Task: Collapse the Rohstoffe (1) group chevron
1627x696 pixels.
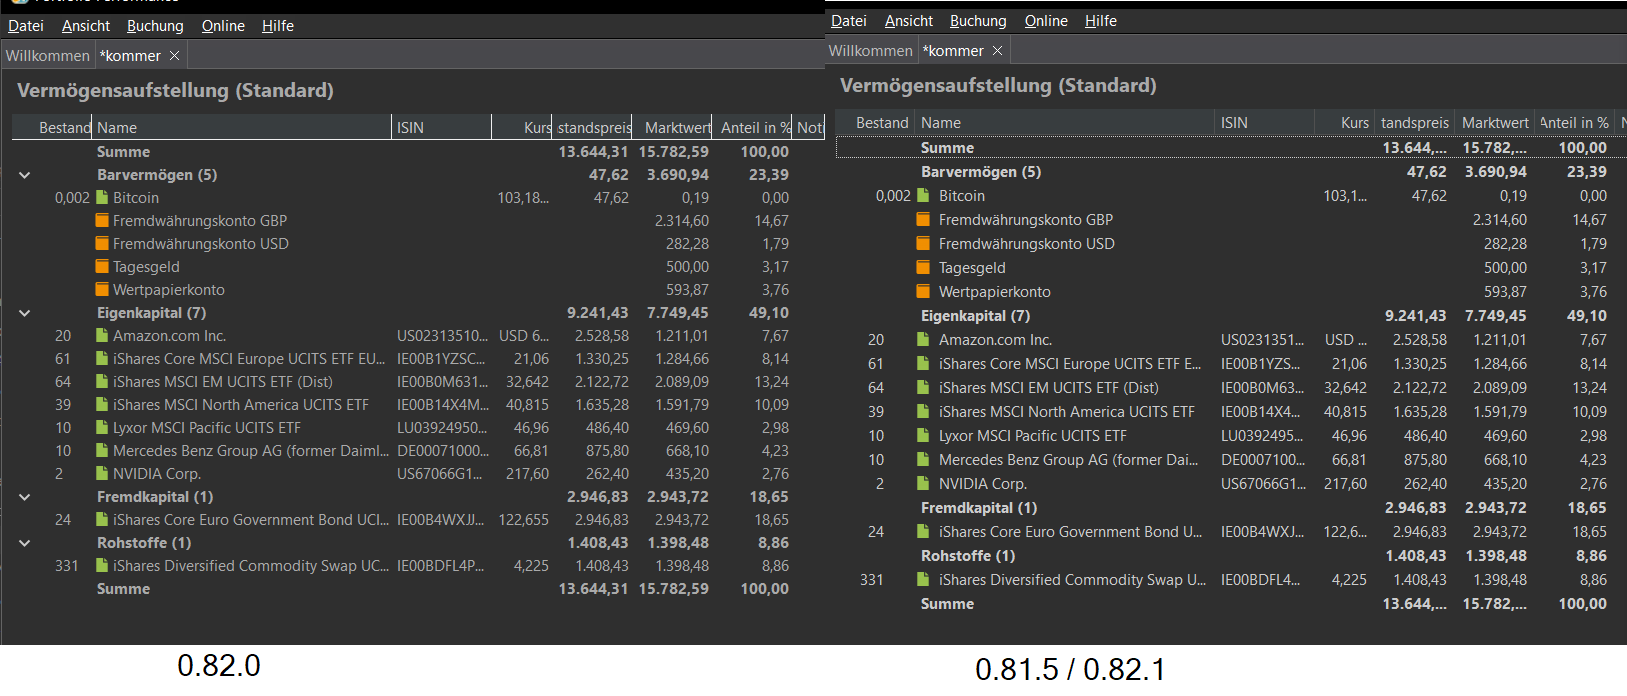Action: tap(25, 543)
